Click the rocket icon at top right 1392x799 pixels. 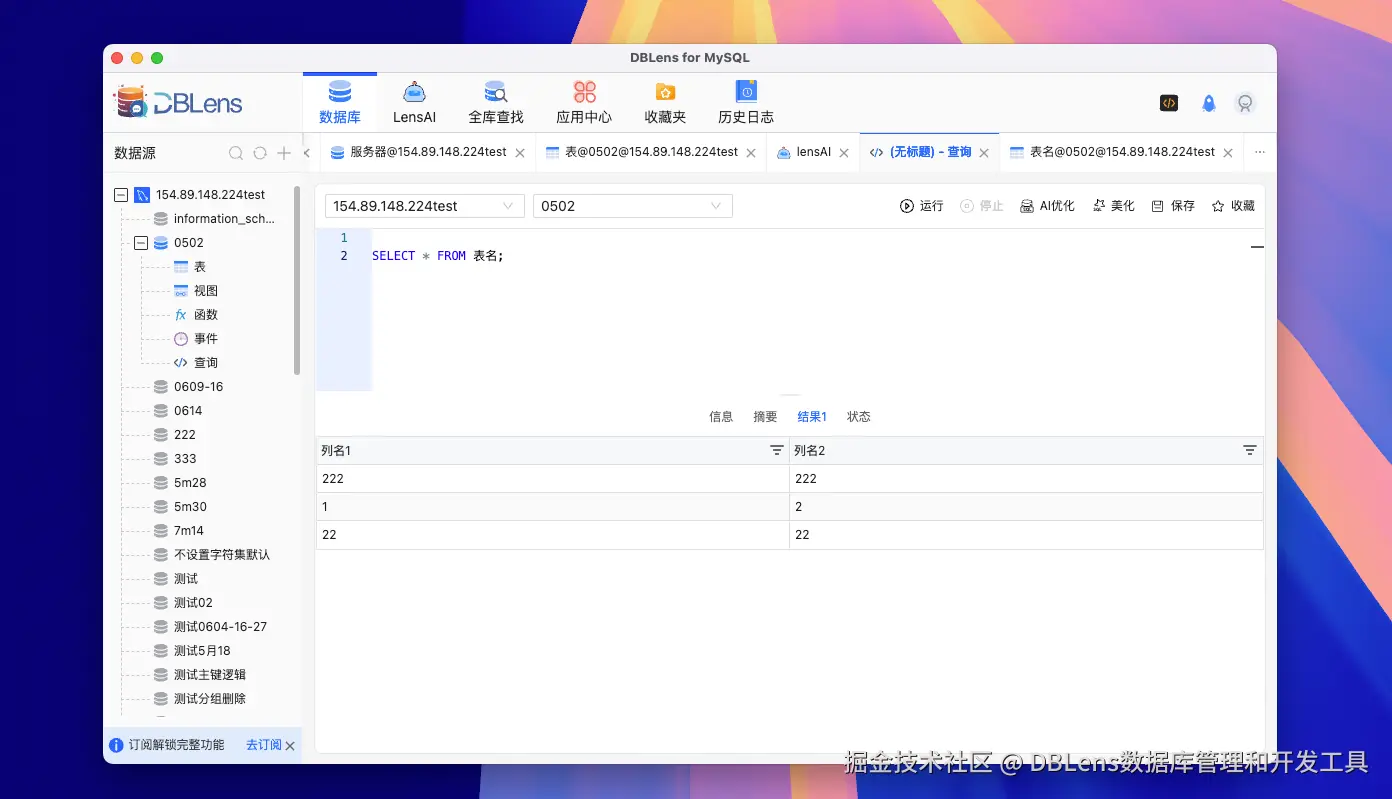click(x=1209, y=103)
